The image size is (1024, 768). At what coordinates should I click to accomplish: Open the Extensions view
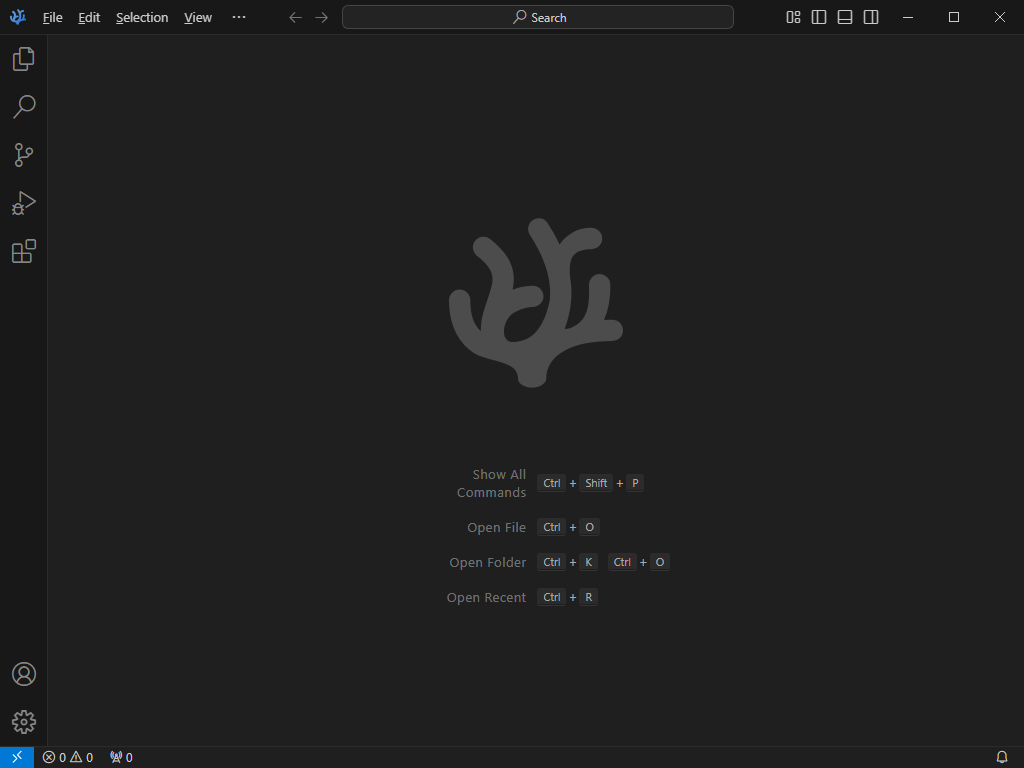(24, 251)
